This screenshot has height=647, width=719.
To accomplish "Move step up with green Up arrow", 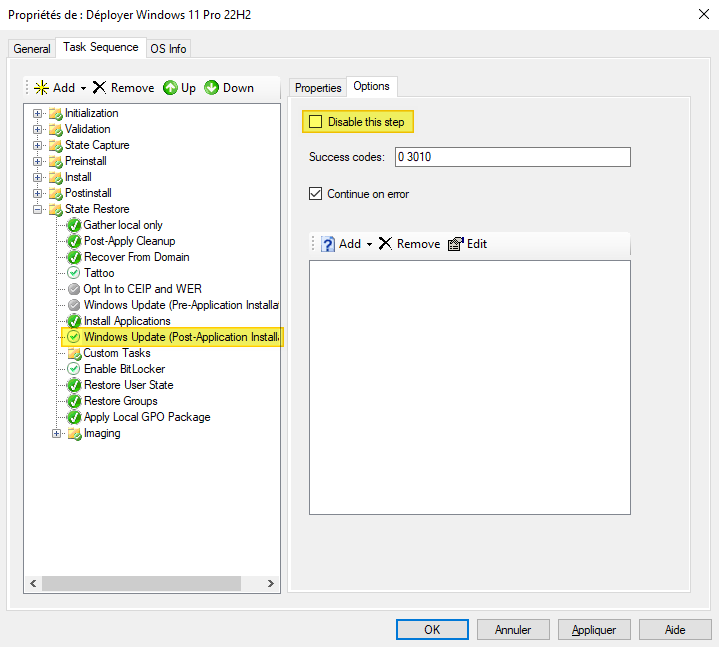I will [170, 88].
